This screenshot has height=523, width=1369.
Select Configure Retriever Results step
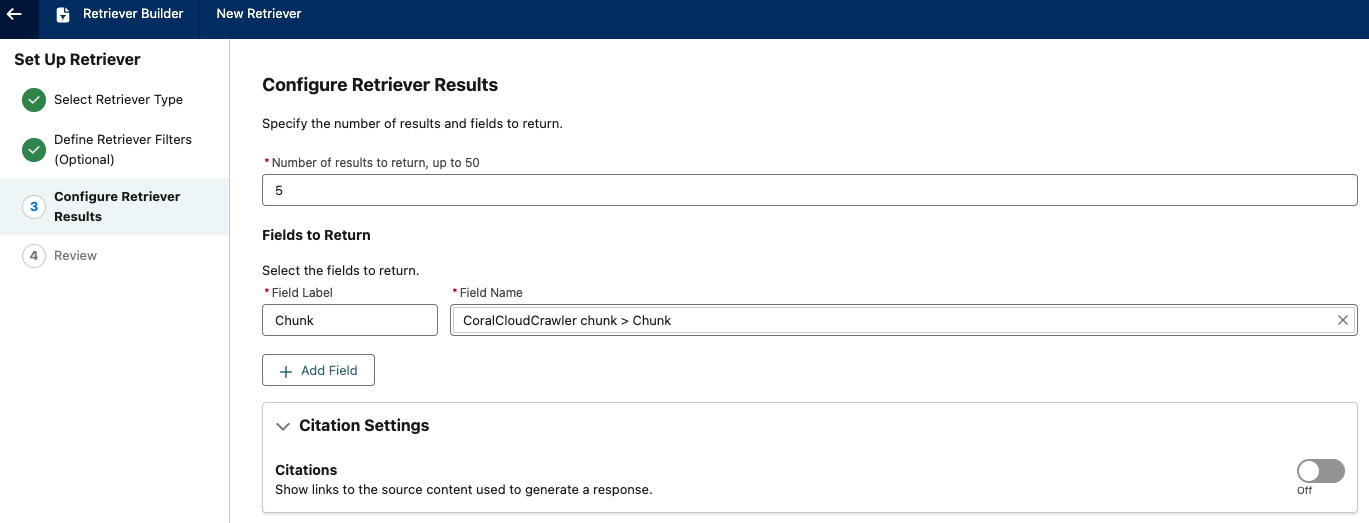tap(117, 207)
